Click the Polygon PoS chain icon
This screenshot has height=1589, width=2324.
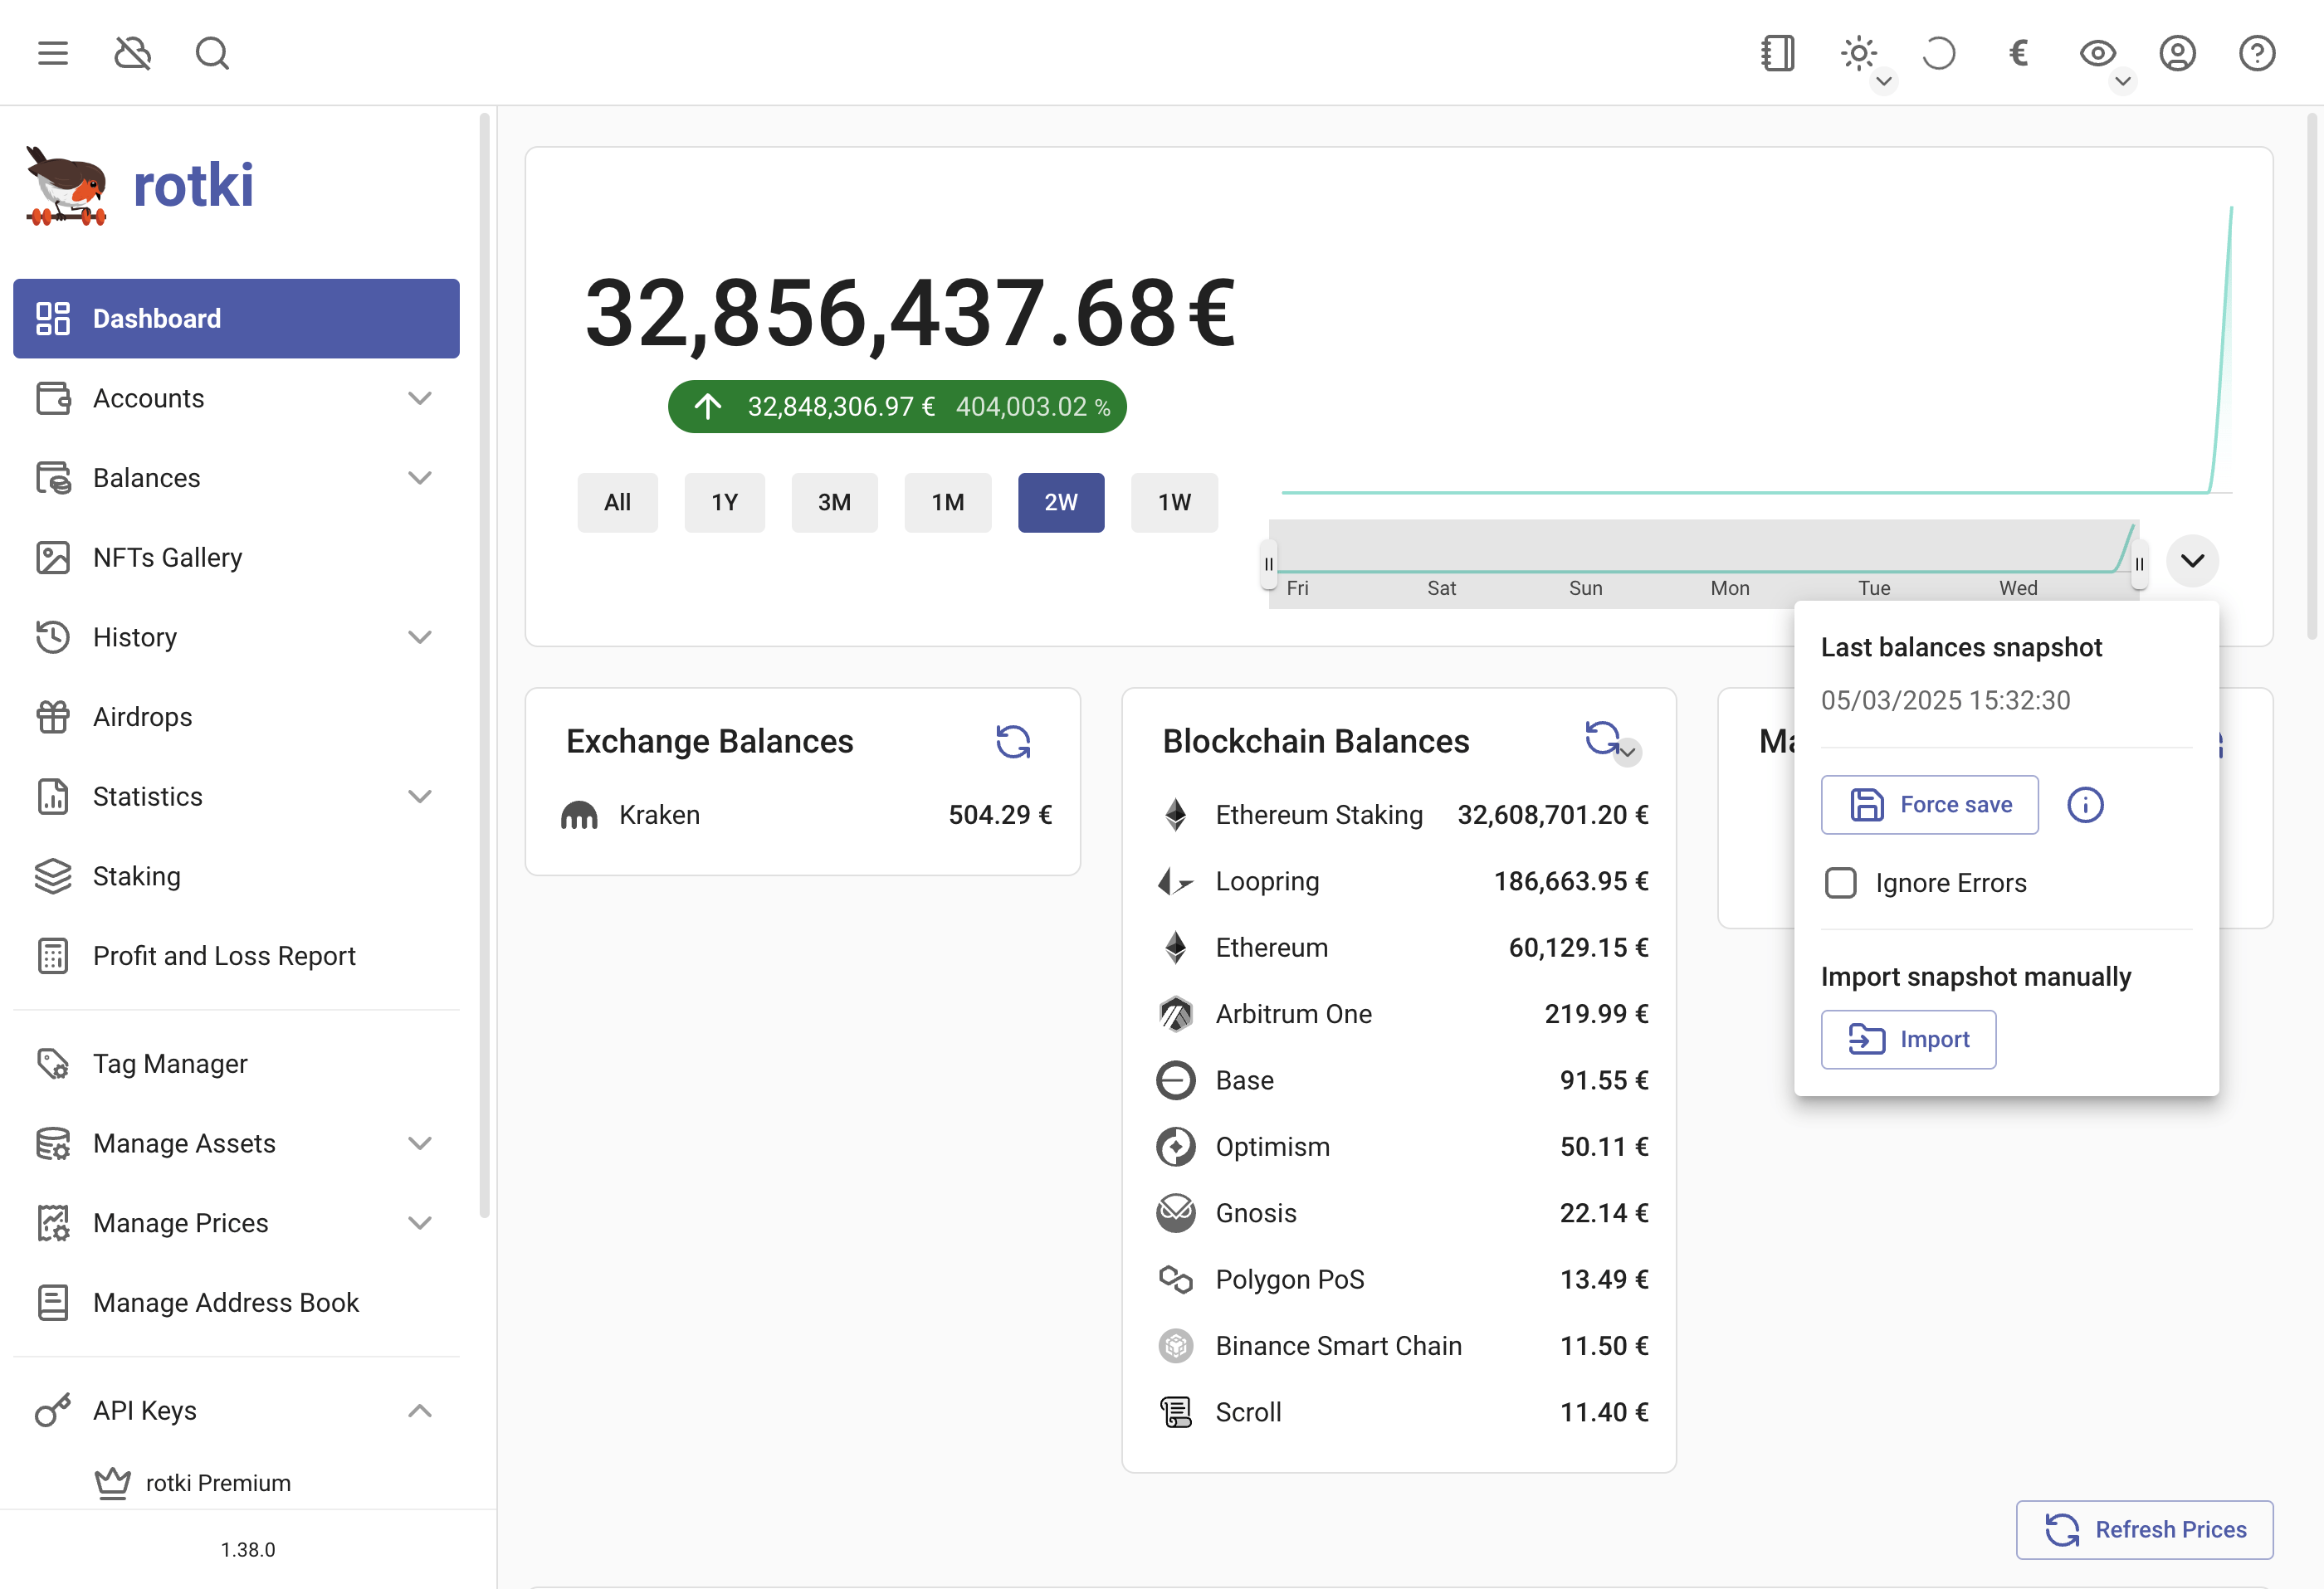[1176, 1279]
